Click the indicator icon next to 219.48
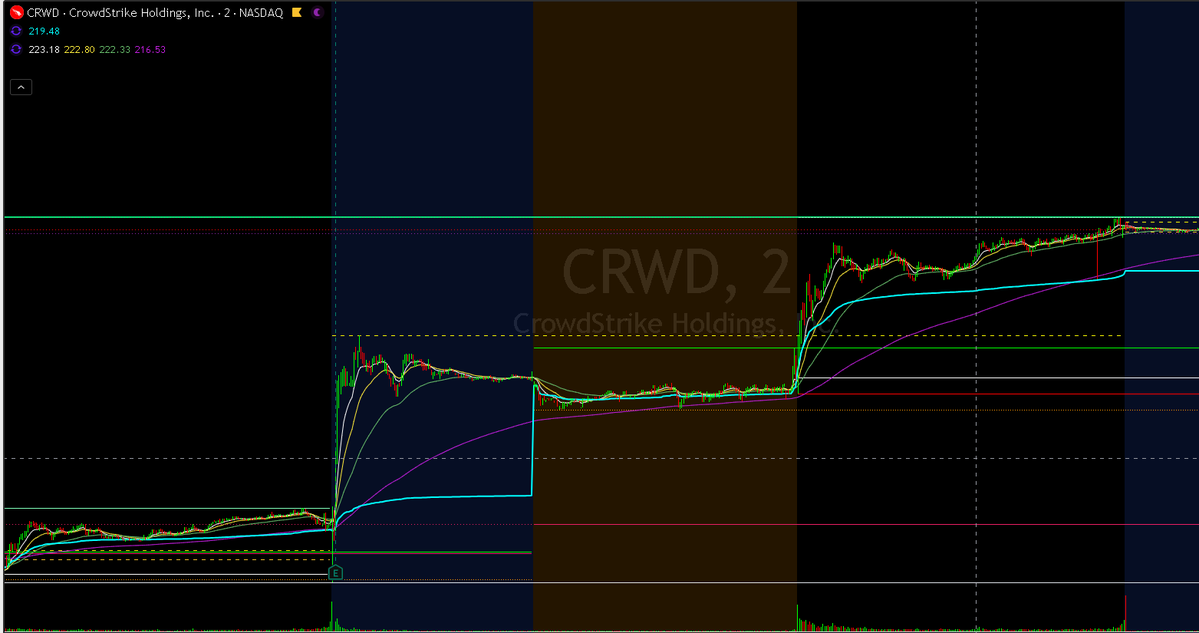The height and width of the screenshot is (633, 1199). coord(16,31)
